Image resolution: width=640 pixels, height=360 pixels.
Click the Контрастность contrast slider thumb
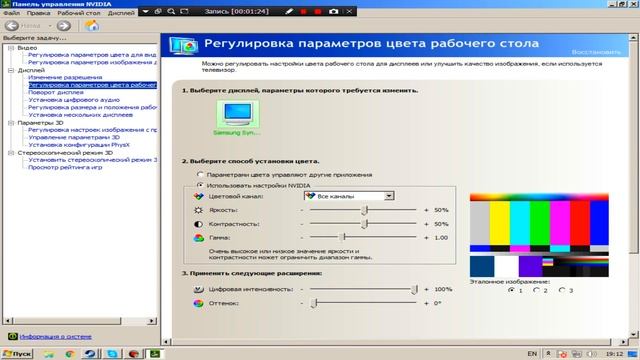[365, 224]
